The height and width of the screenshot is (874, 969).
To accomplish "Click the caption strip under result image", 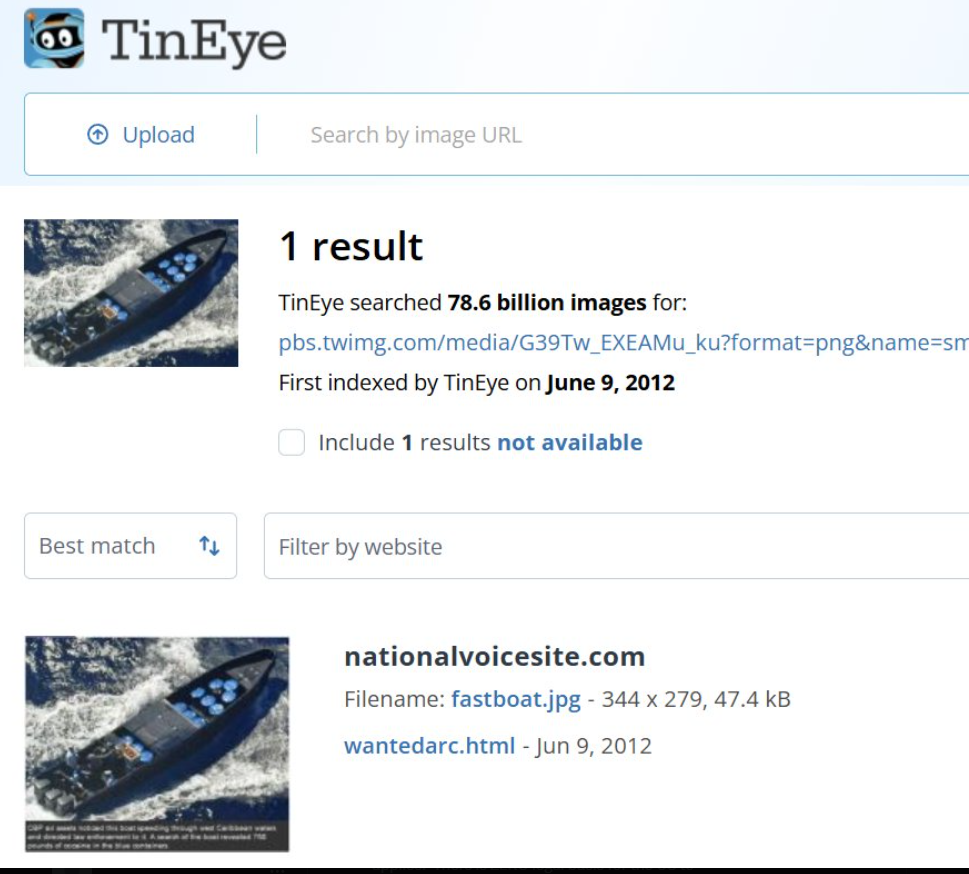I will click(157, 836).
